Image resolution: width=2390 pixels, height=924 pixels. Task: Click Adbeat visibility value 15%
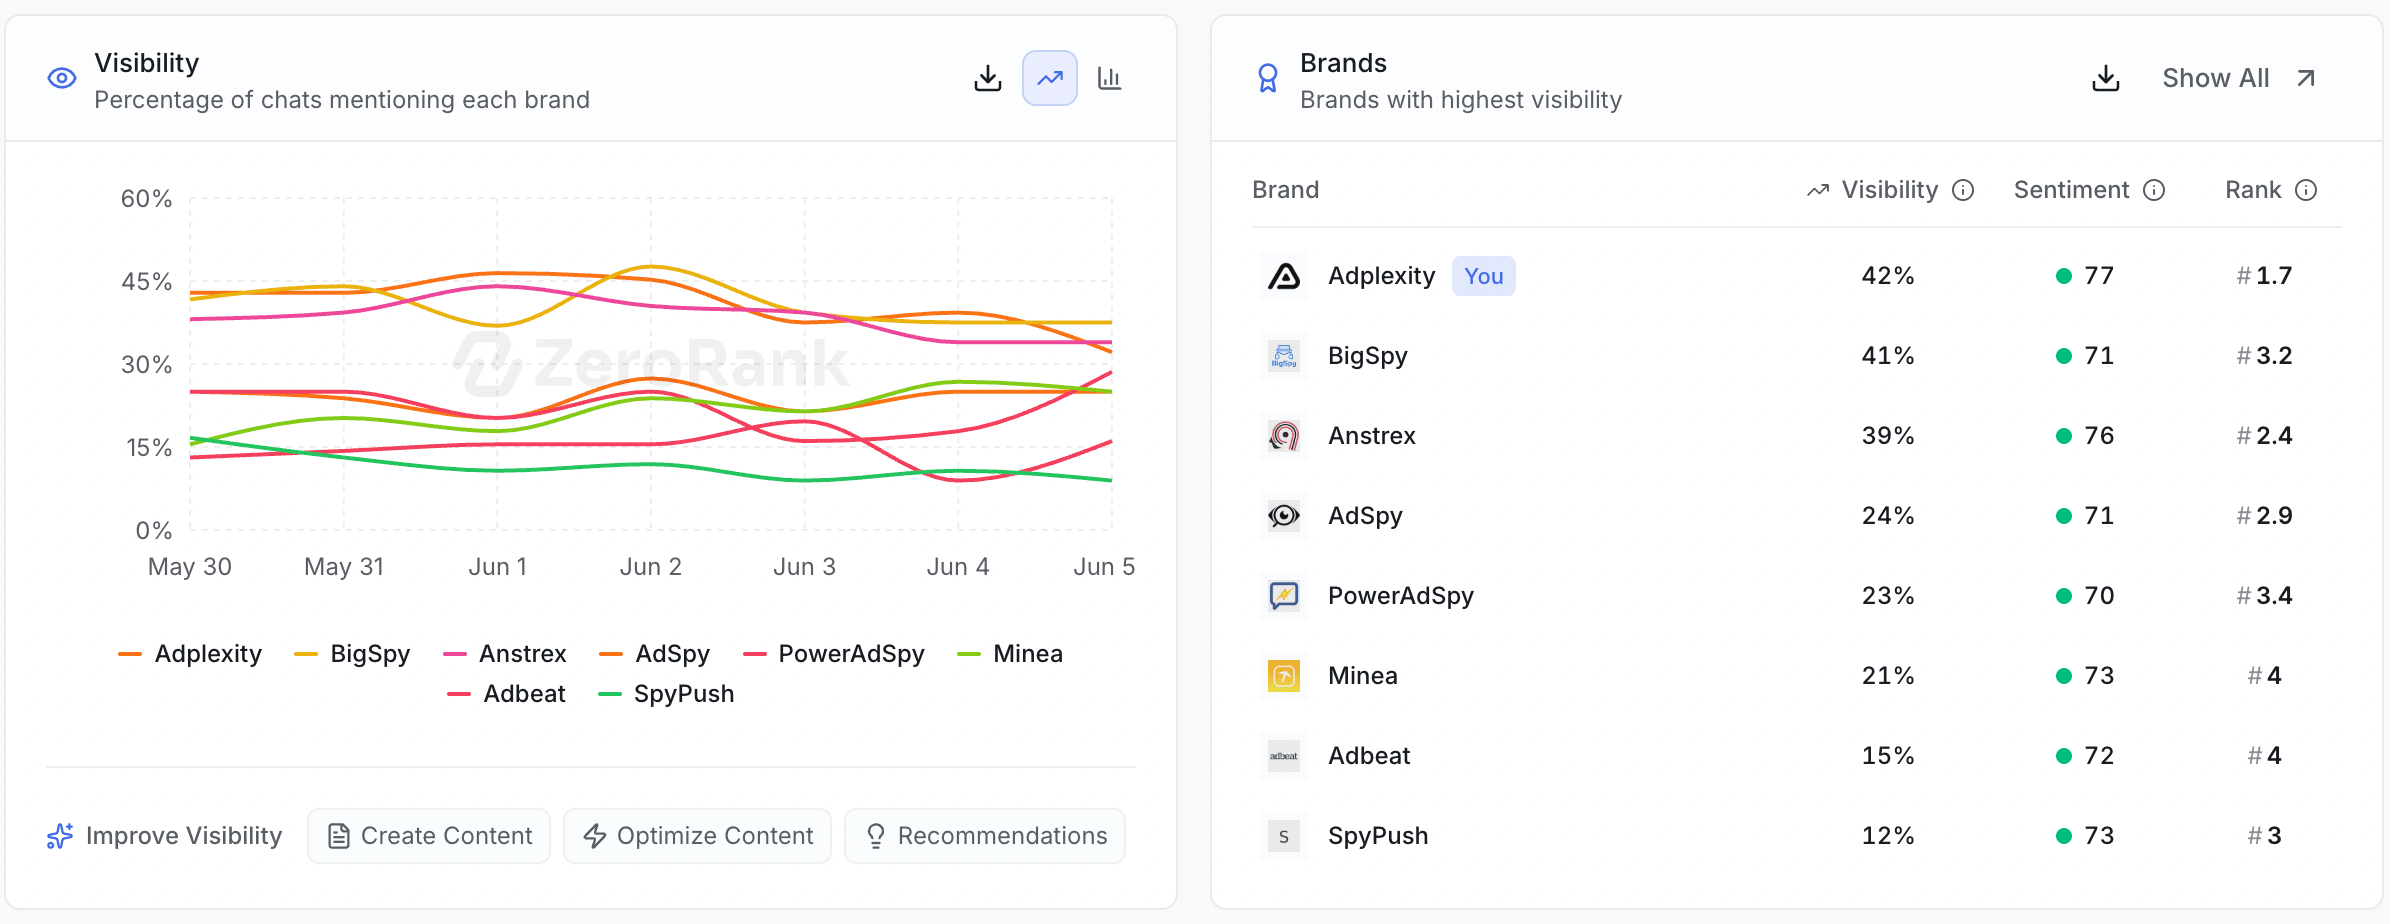pos(1888,756)
